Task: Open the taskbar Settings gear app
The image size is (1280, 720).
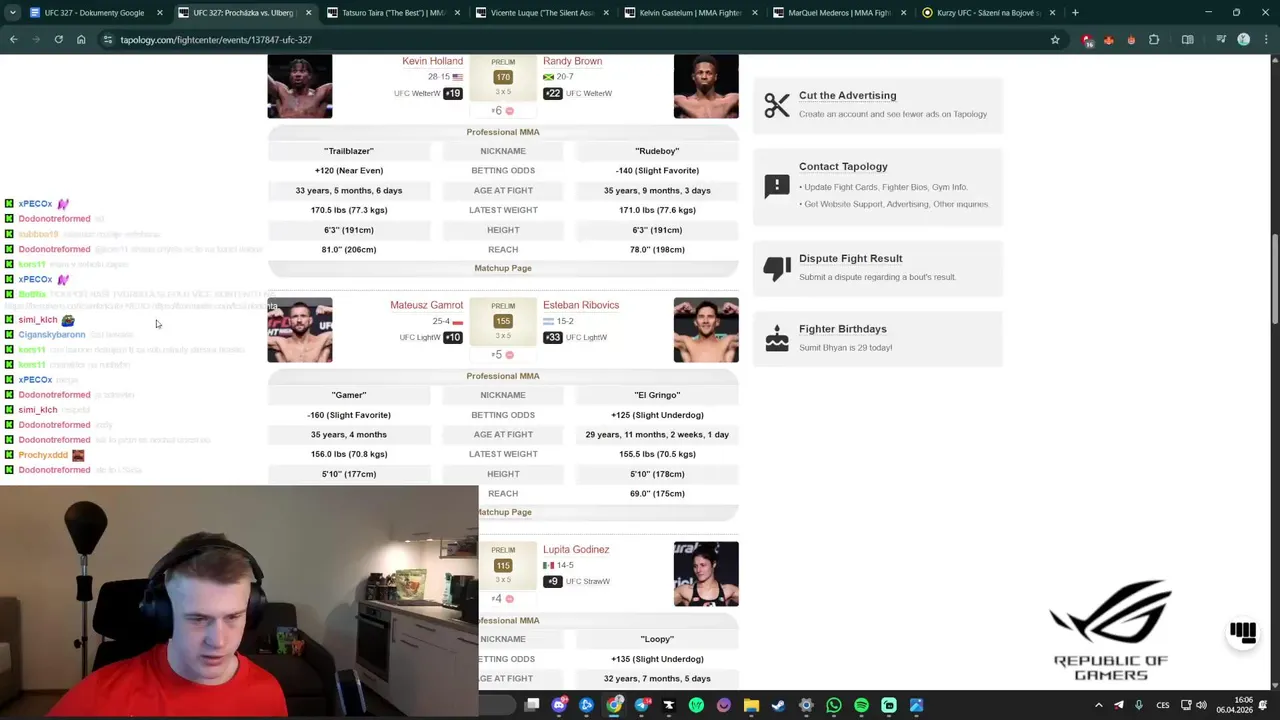Action: [x=806, y=705]
